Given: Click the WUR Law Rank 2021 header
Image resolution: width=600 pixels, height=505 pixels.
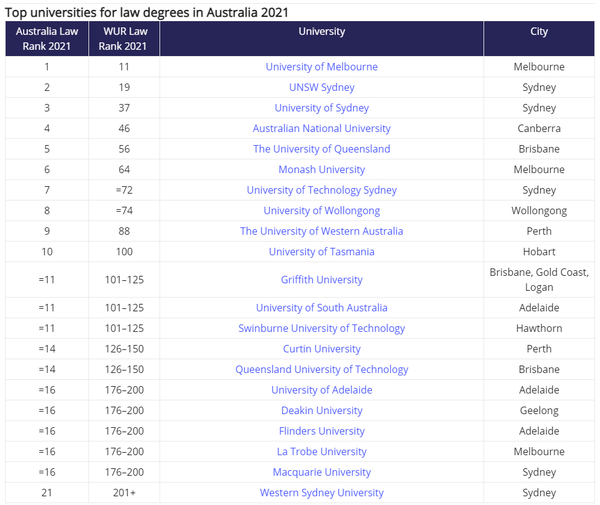Looking at the screenshot, I should 124,39.
